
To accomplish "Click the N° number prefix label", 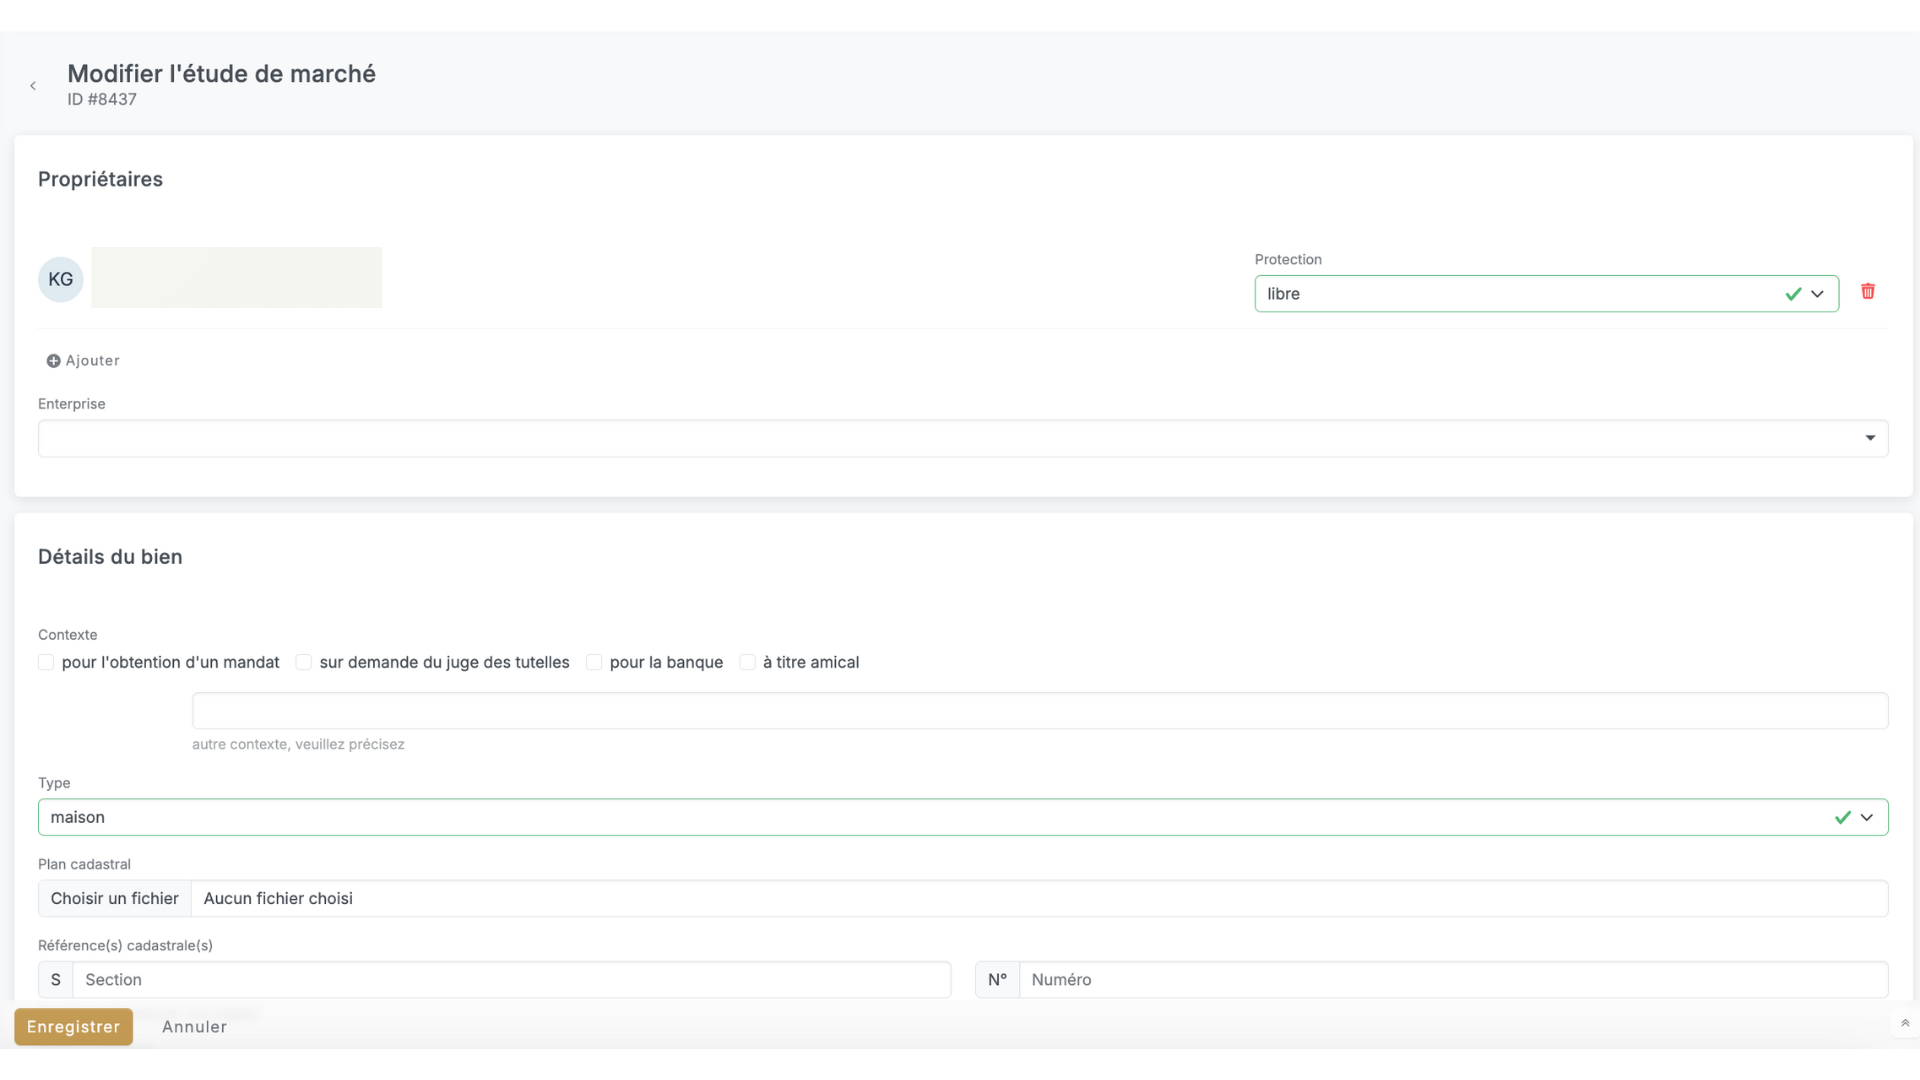I will pos(997,980).
